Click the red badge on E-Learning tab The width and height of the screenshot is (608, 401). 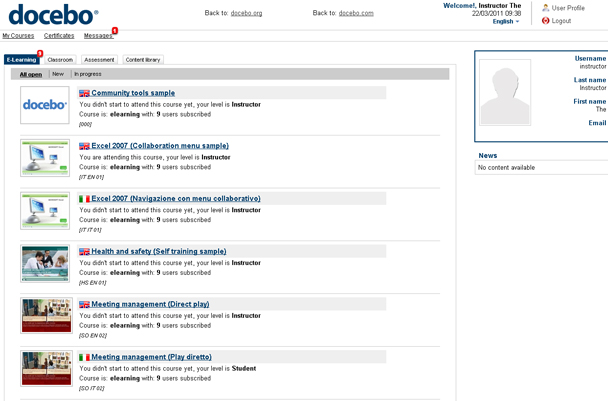coord(40,53)
